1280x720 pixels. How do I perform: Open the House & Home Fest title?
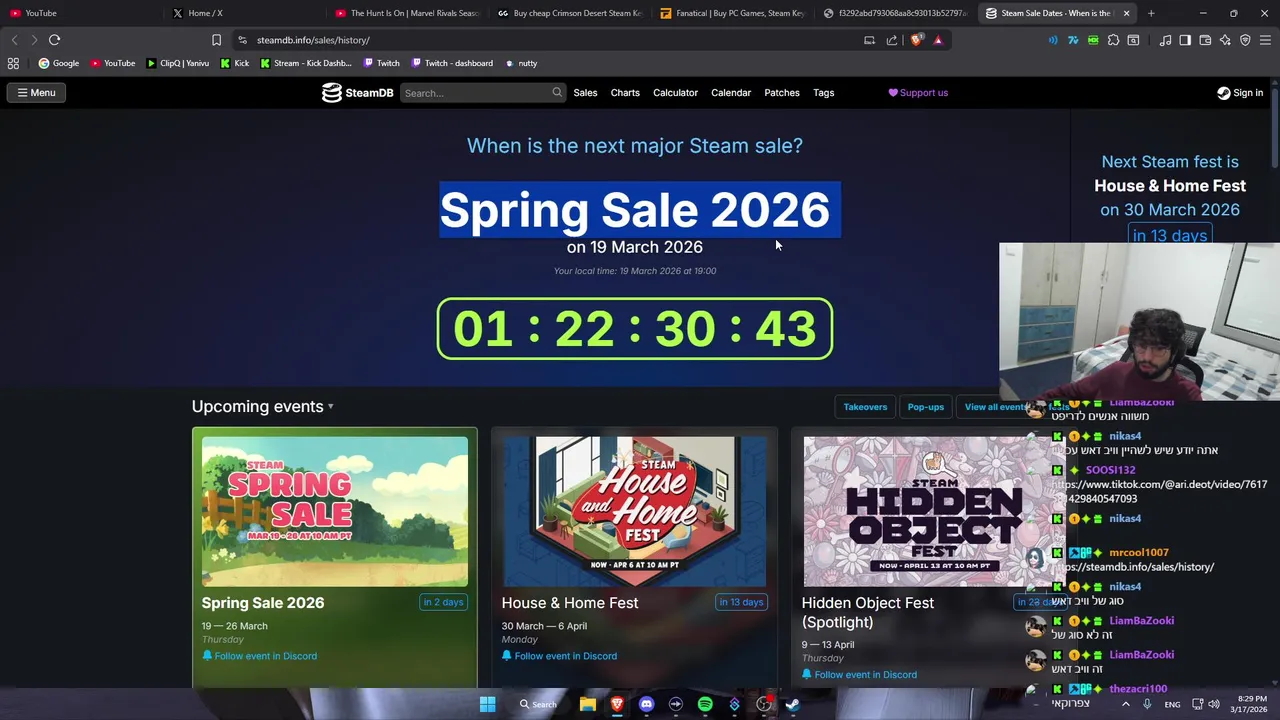pos(570,603)
